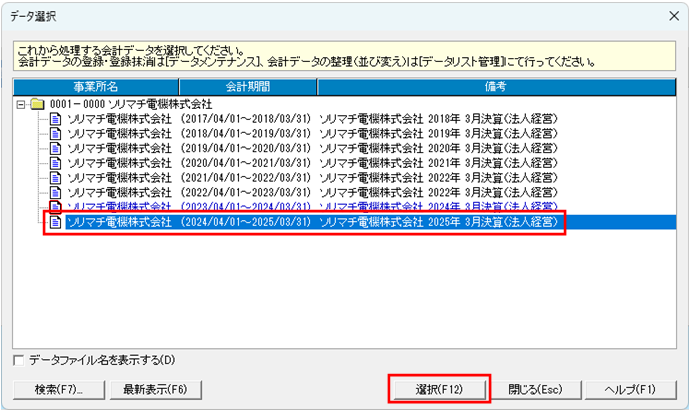Screen dimensions: 692x413
Task: Click the 最新表示(F6) button
Action: pos(155,390)
